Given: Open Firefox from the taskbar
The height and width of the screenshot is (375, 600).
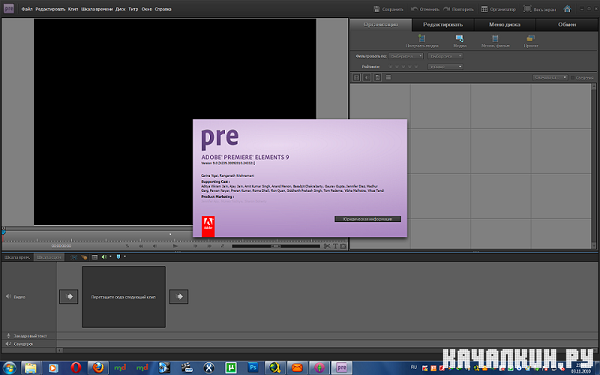Looking at the screenshot, I should pyautogui.click(x=98, y=368).
